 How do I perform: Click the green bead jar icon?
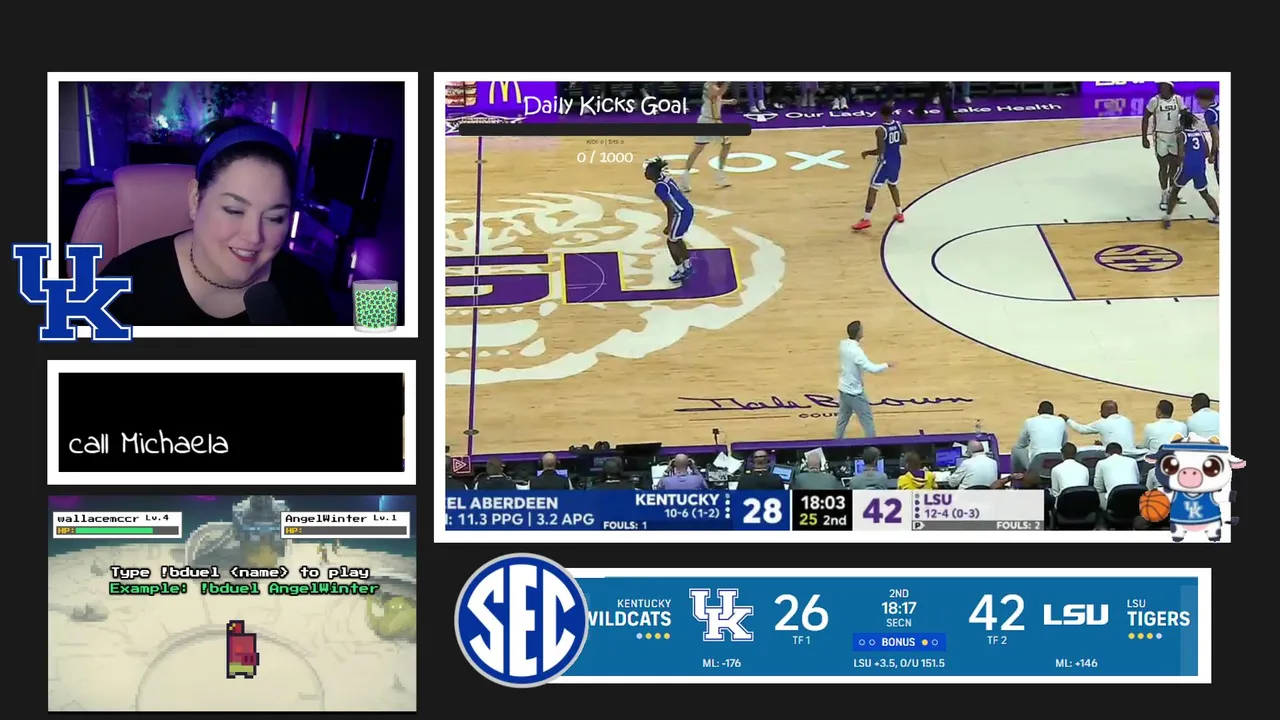tap(376, 305)
